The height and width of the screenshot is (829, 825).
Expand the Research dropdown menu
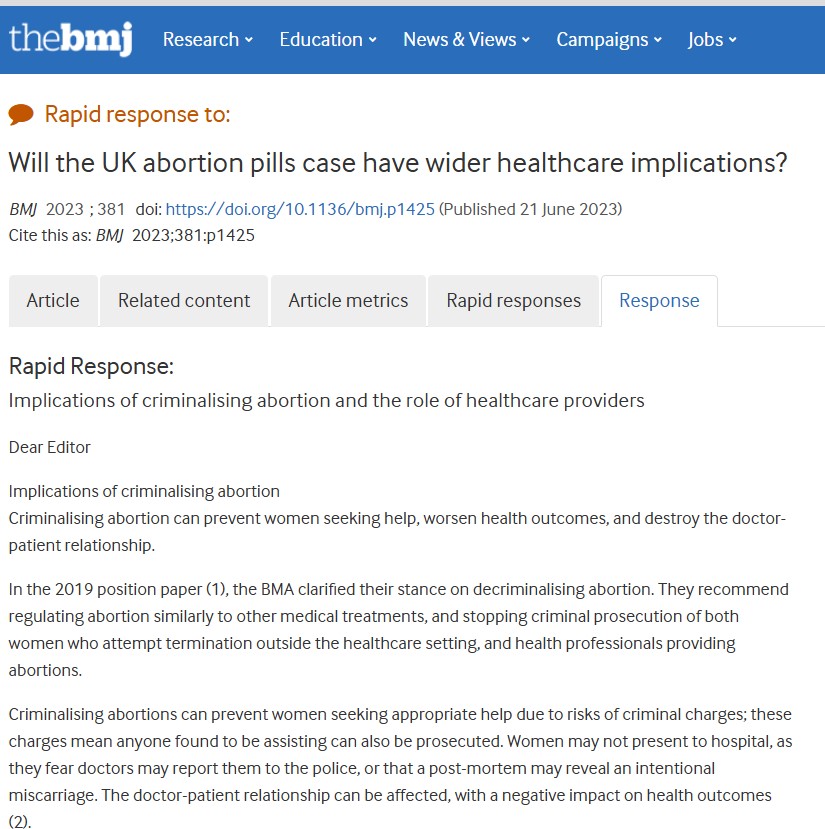207,40
